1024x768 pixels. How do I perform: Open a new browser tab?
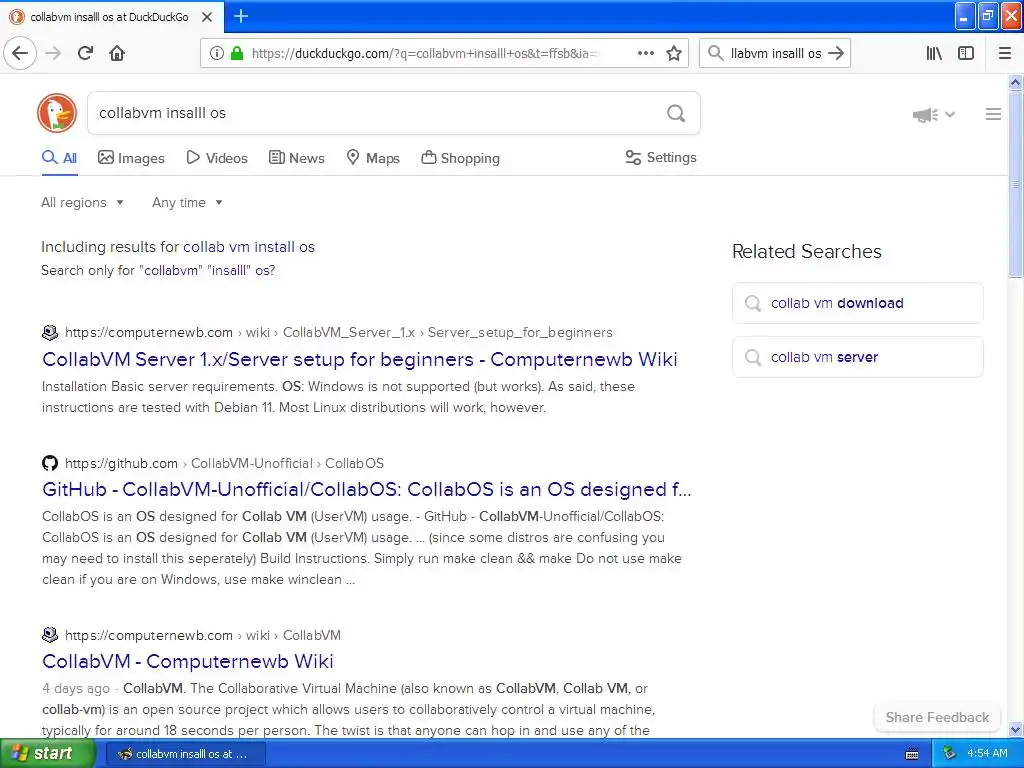click(241, 16)
